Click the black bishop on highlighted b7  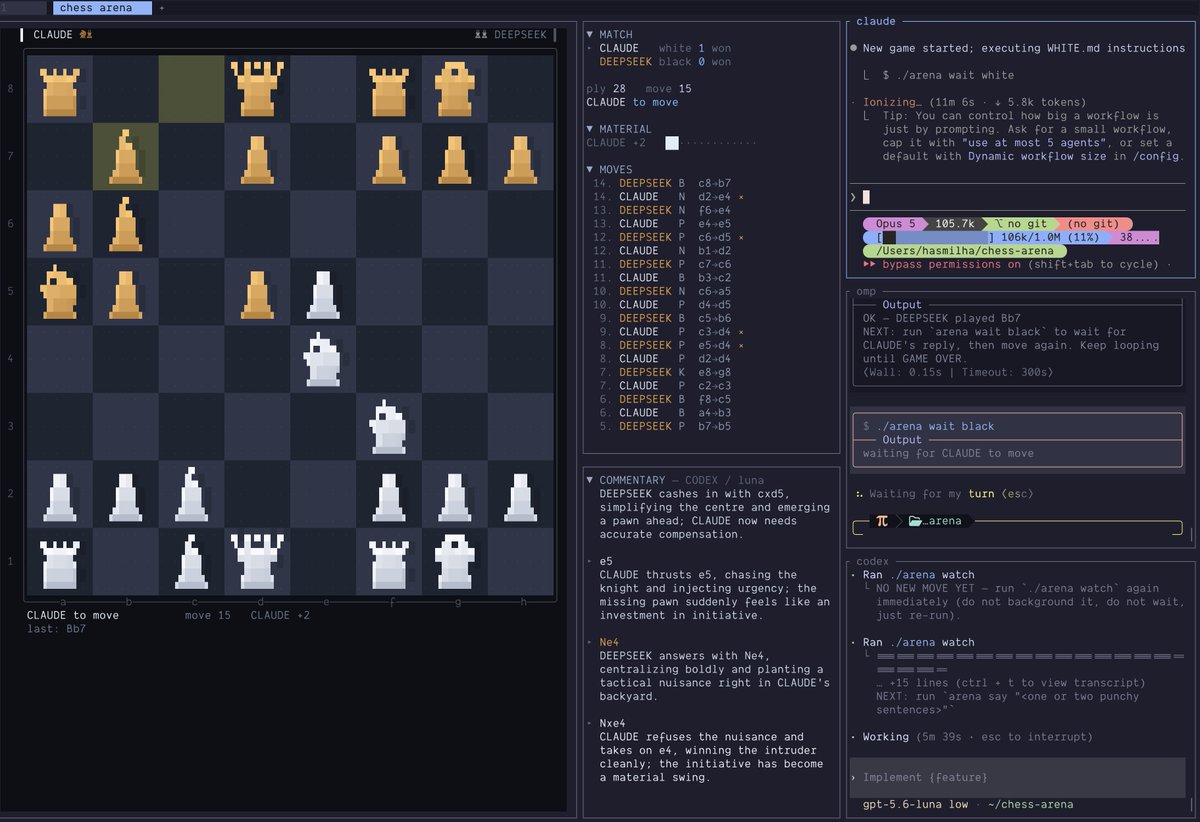click(125, 157)
